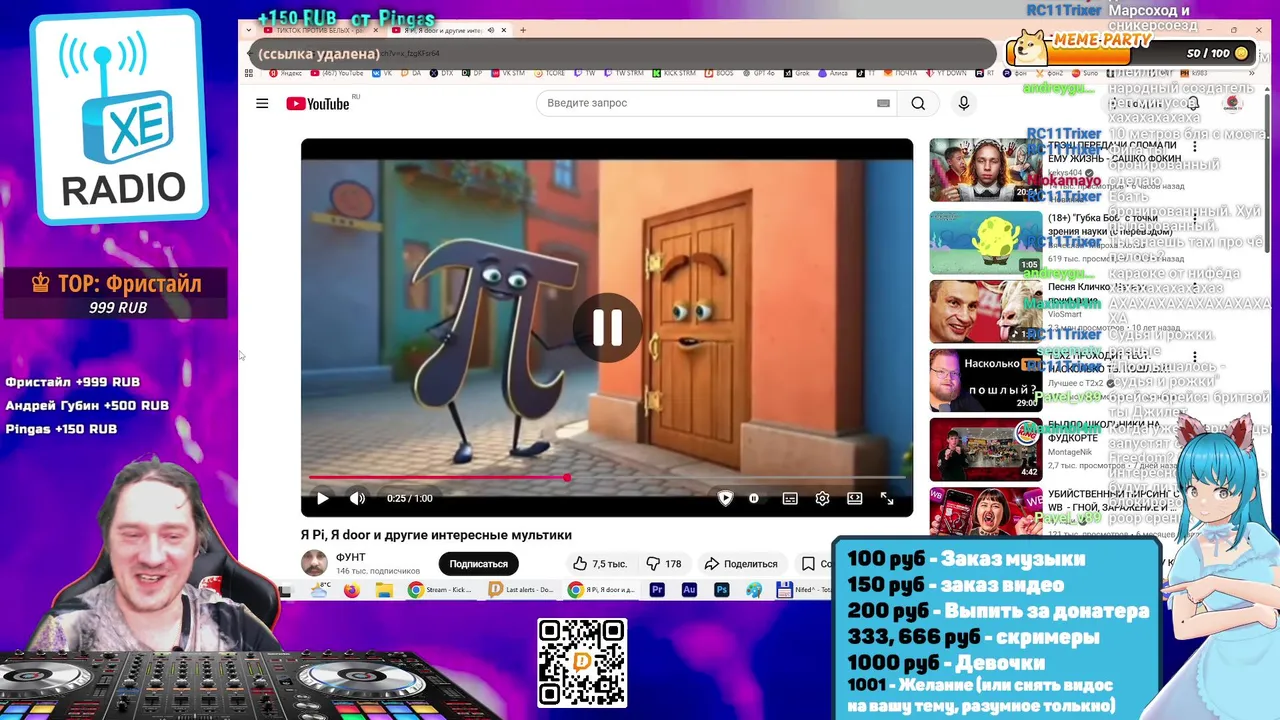1280x720 pixels.
Task: Click the search magnifier button
Action: click(x=918, y=103)
